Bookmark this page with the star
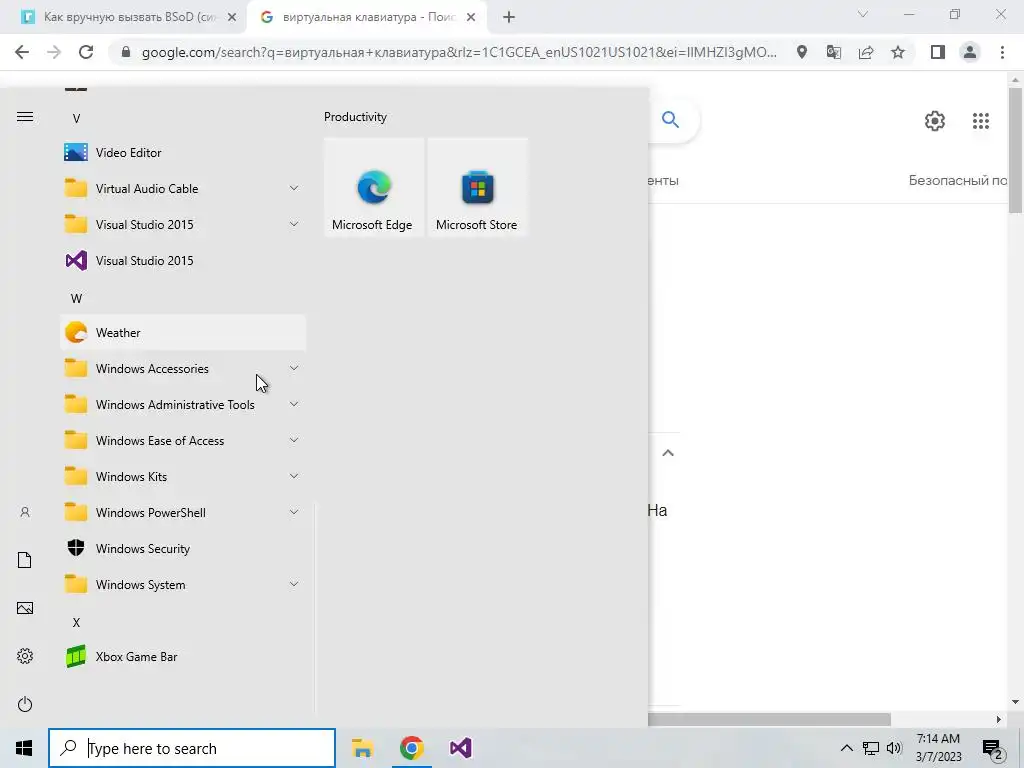Viewport: 1024px width, 768px height. (x=898, y=52)
